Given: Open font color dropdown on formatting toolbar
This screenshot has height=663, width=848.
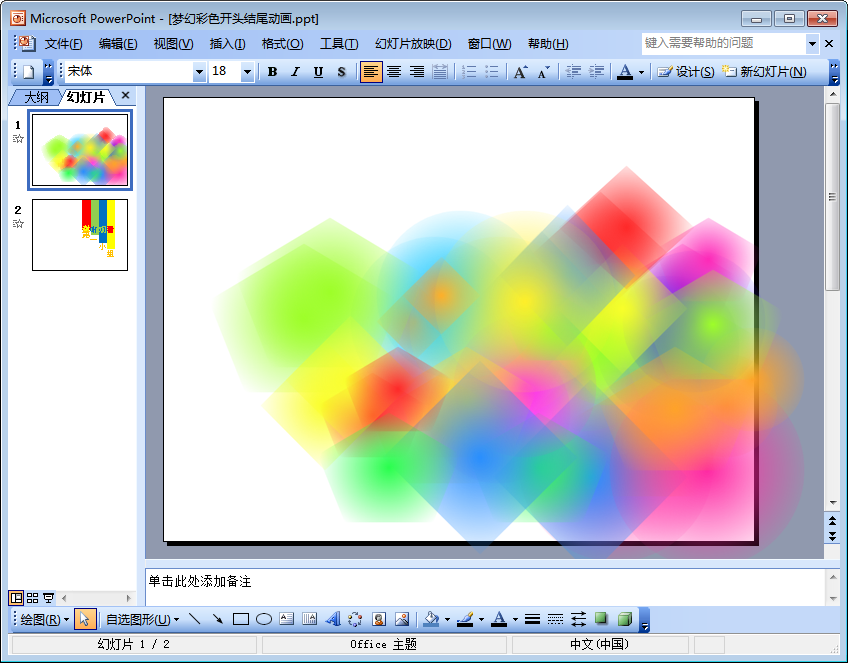Looking at the screenshot, I should 641,72.
